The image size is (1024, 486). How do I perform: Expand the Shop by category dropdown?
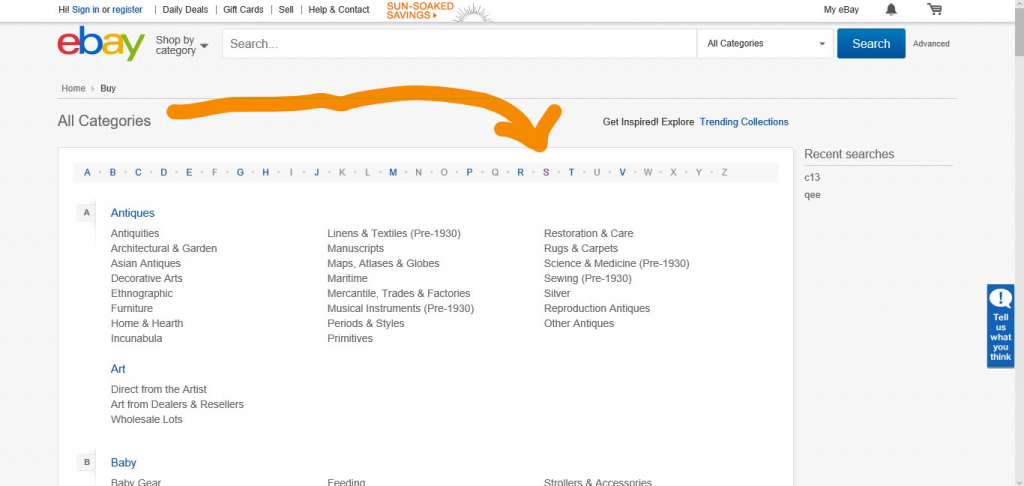(x=182, y=45)
